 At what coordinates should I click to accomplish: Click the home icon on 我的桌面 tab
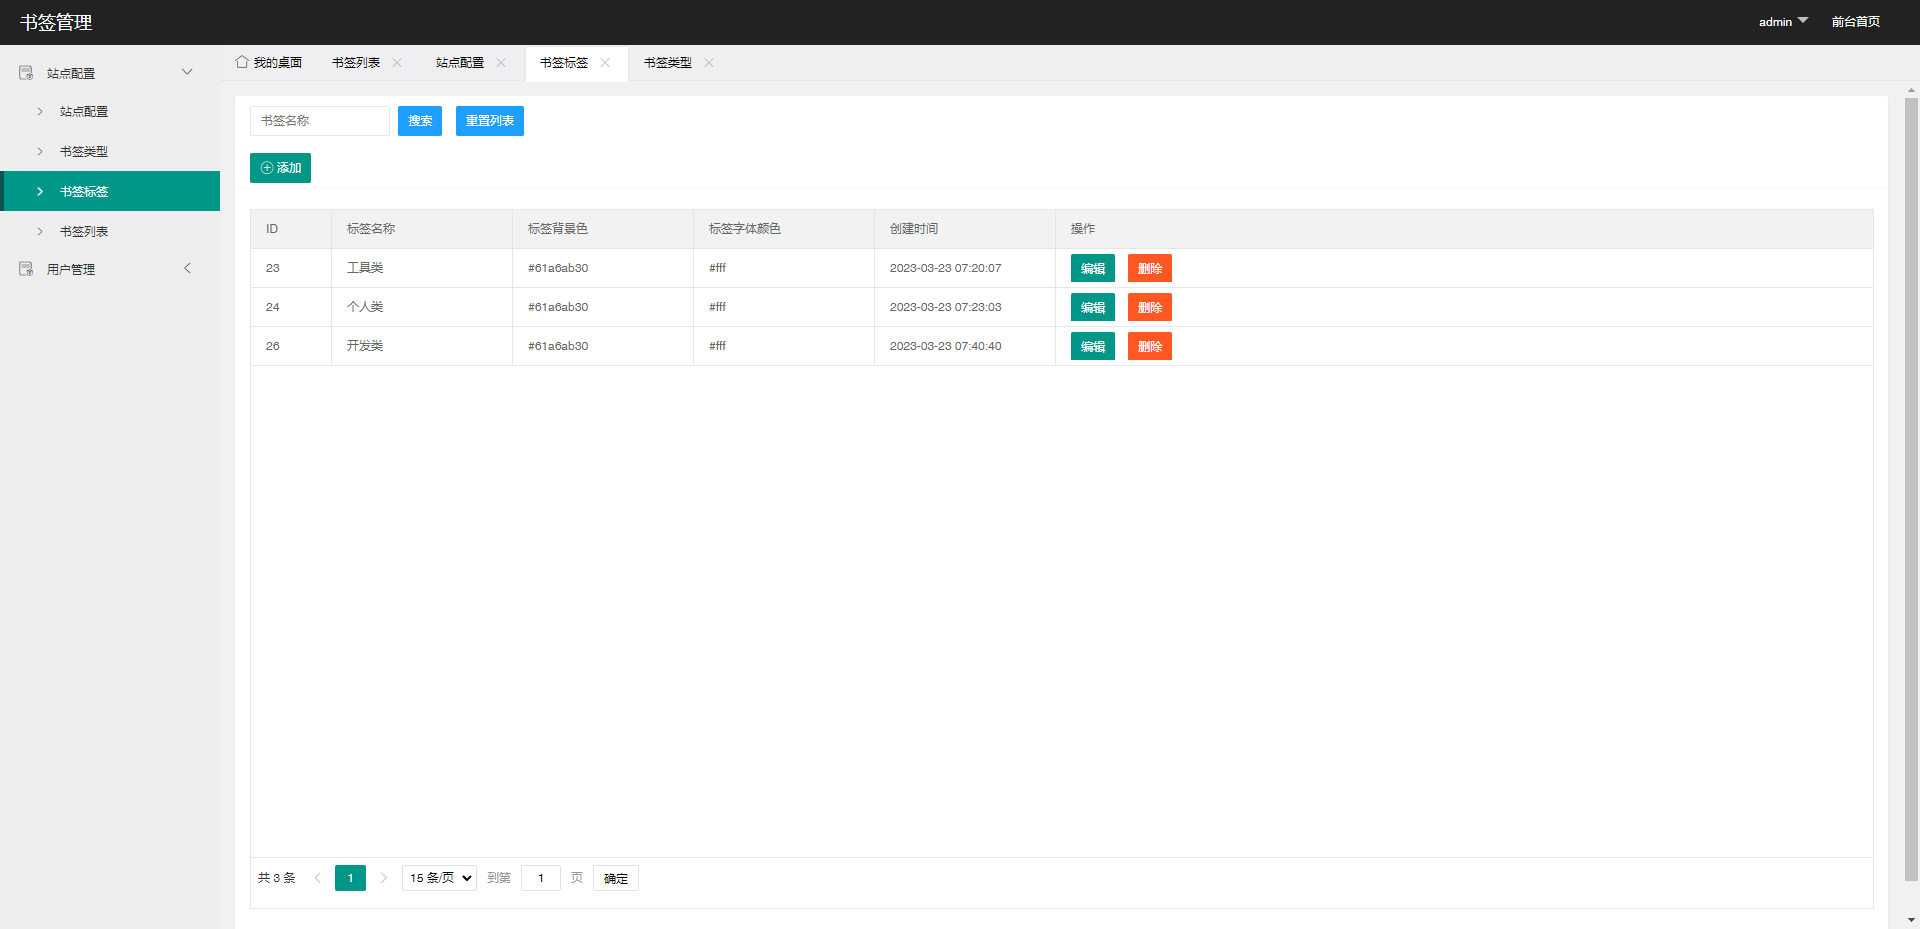(240, 62)
